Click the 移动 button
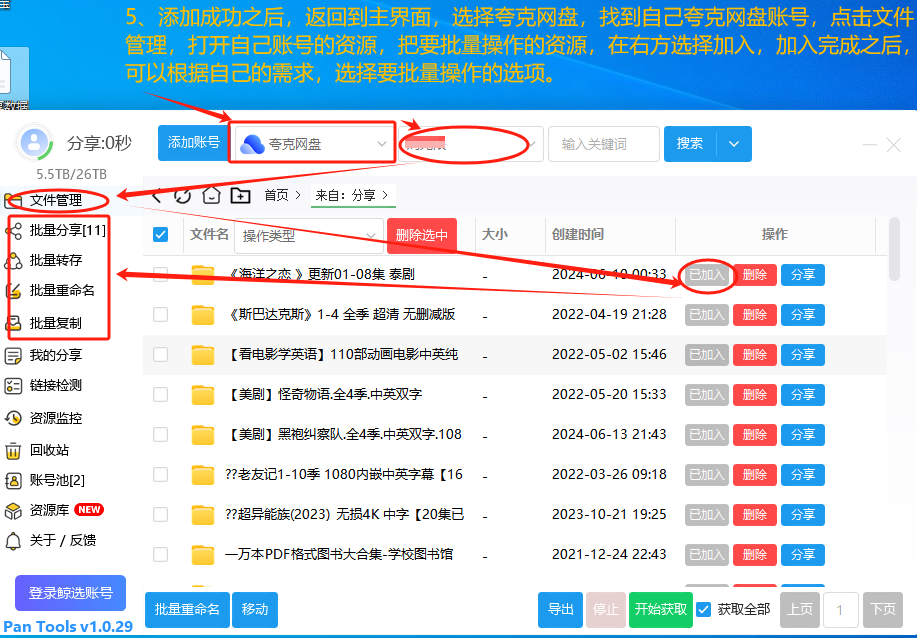This screenshot has height=638, width=917. (x=255, y=609)
